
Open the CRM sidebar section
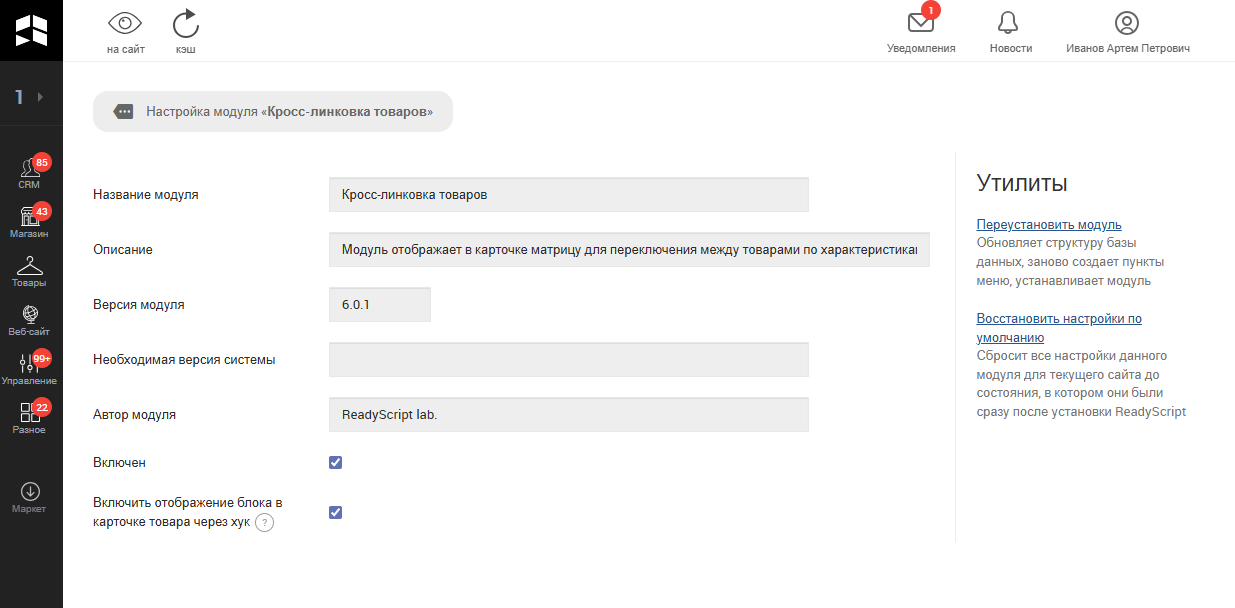click(30, 172)
